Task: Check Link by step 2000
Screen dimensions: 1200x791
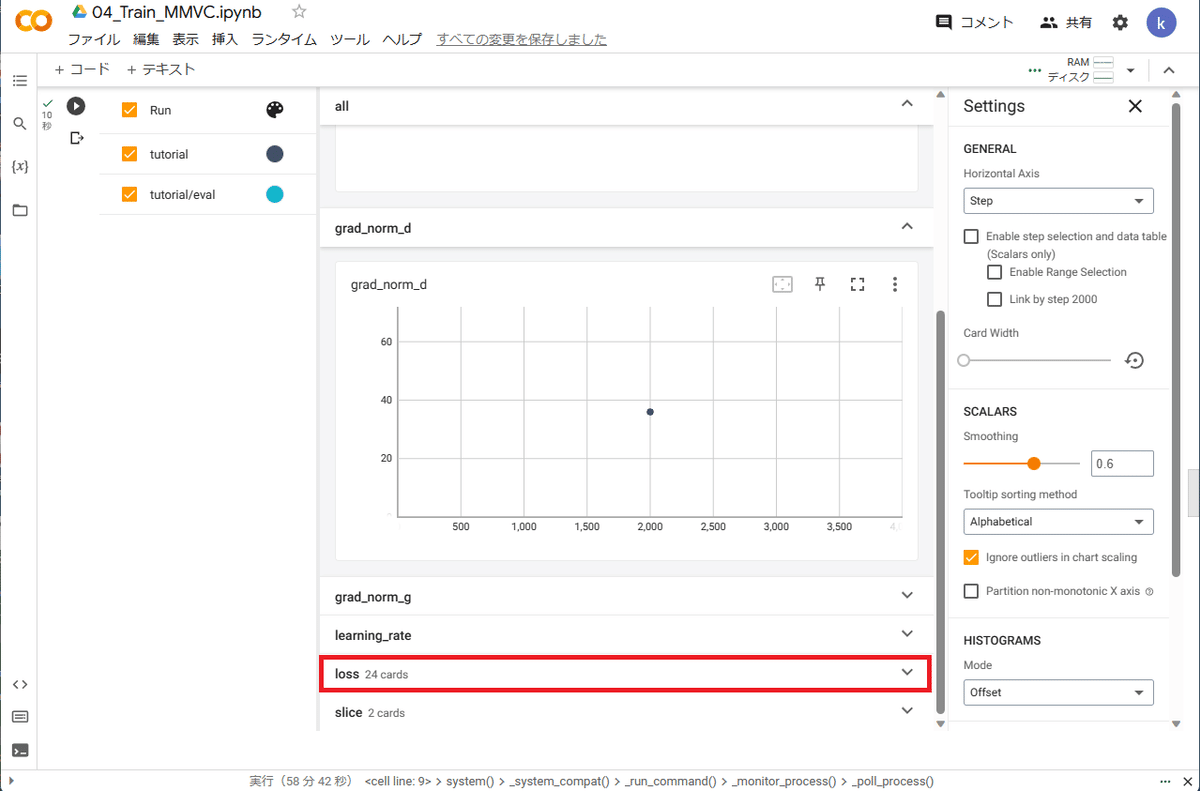Action: [994, 299]
